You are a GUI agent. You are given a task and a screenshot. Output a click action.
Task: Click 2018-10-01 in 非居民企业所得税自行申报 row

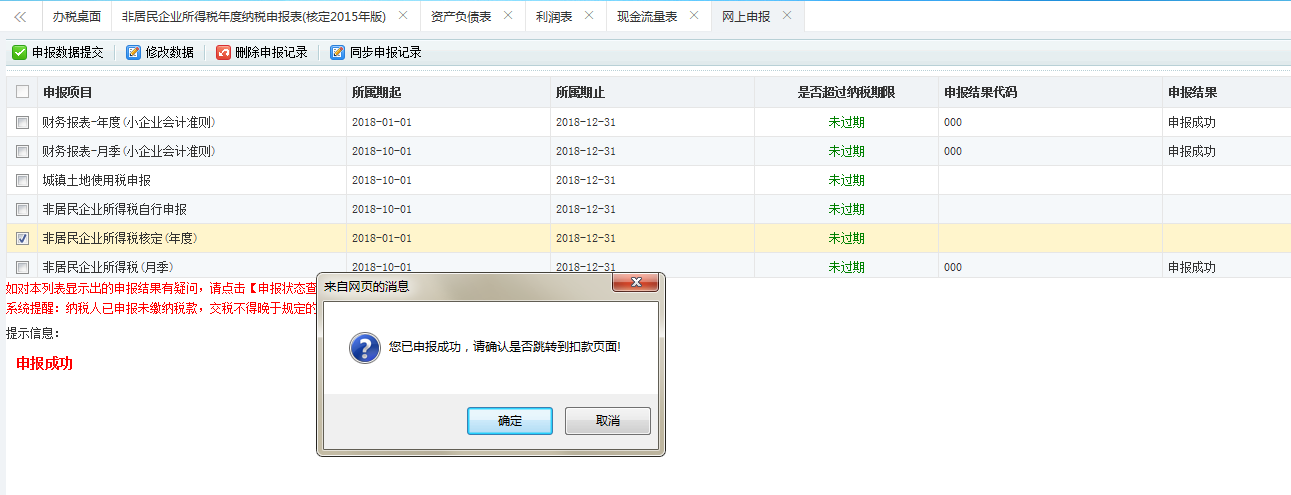pyautogui.click(x=382, y=209)
